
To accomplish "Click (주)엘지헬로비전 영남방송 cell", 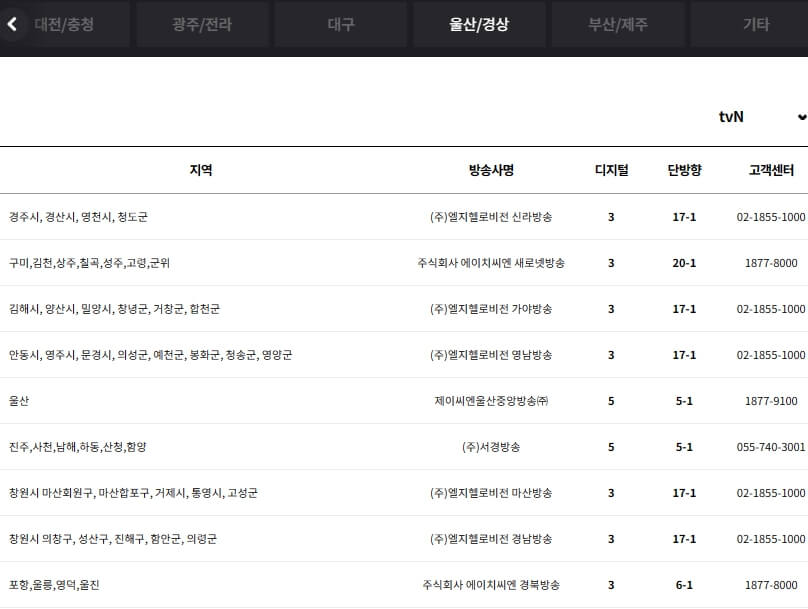I will (x=491, y=355).
